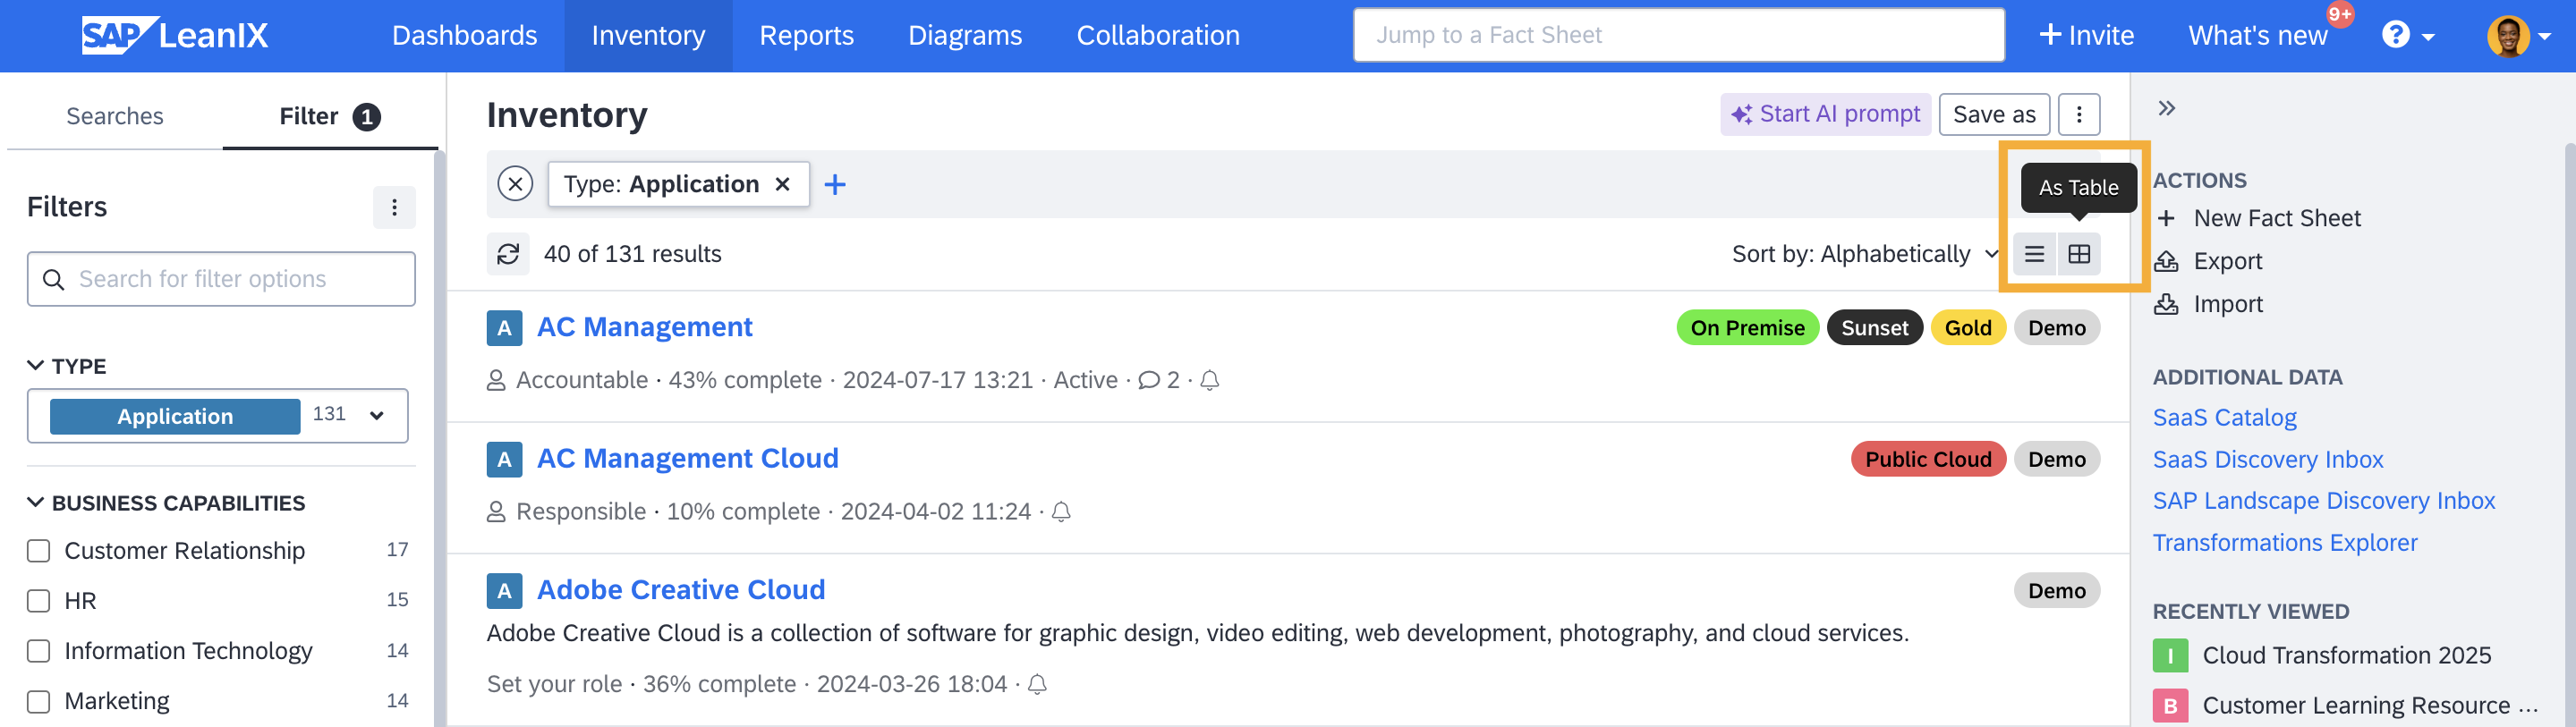Open What's new notifications
This screenshot has height=727, width=2576.
tap(2258, 35)
